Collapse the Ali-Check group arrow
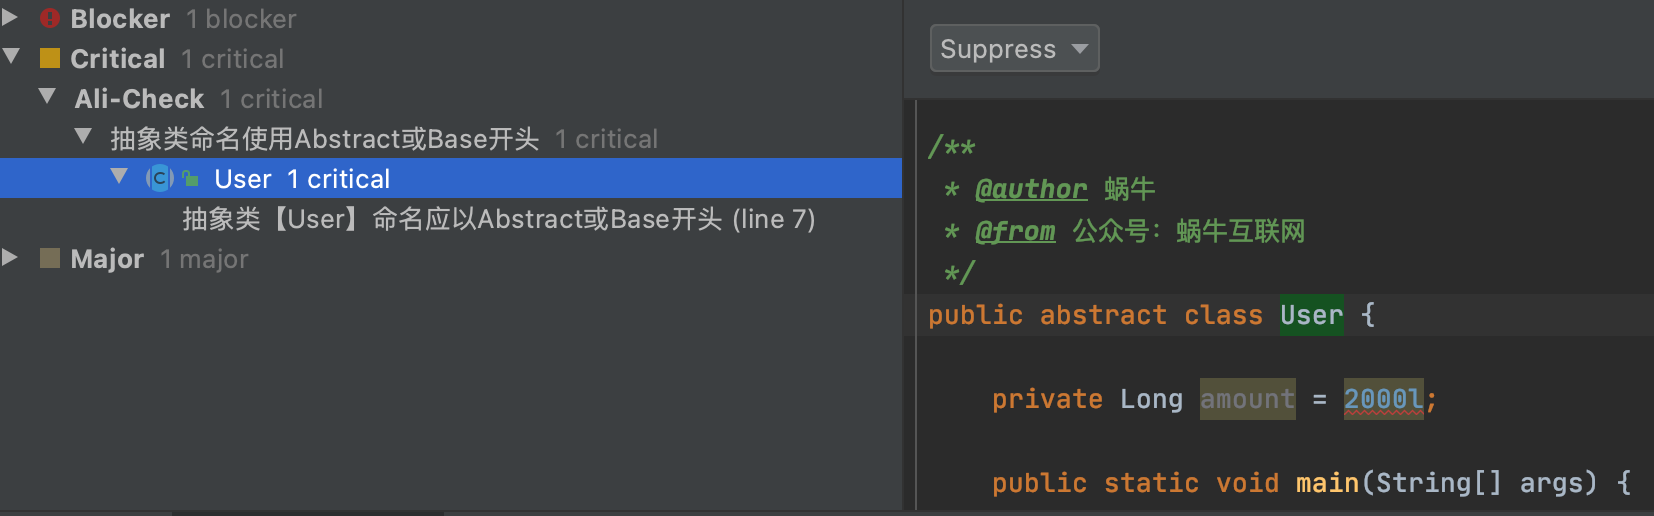This screenshot has height=516, width=1654. coord(47,97)
